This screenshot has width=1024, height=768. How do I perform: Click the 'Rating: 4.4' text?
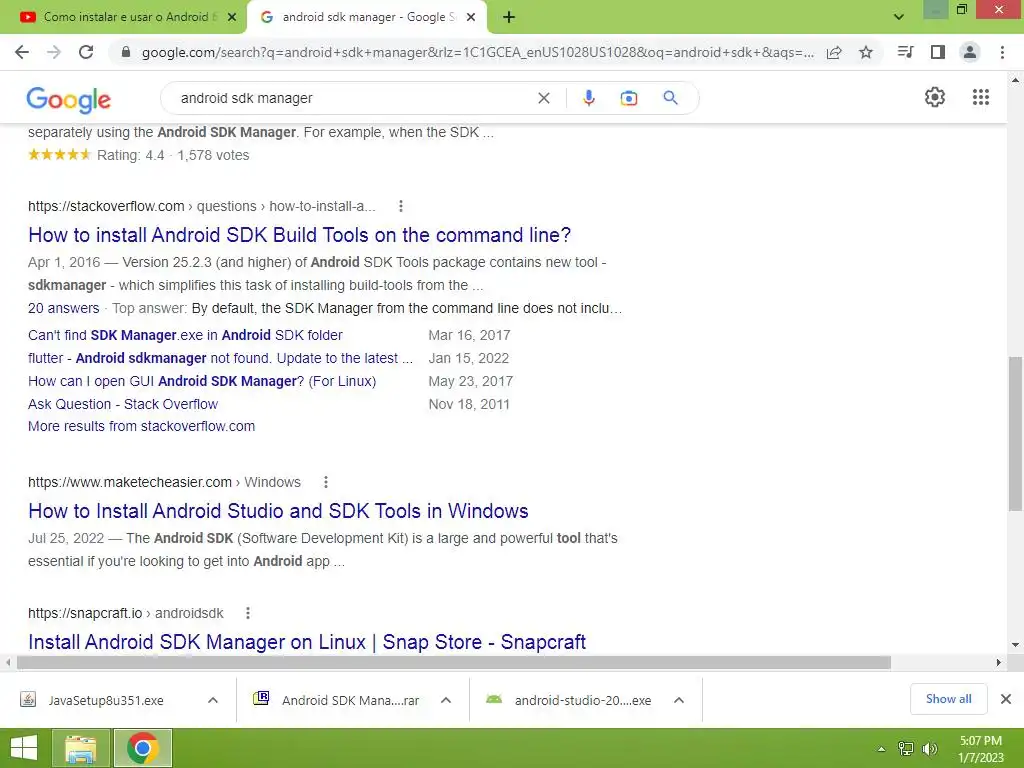tap(131, 155)
